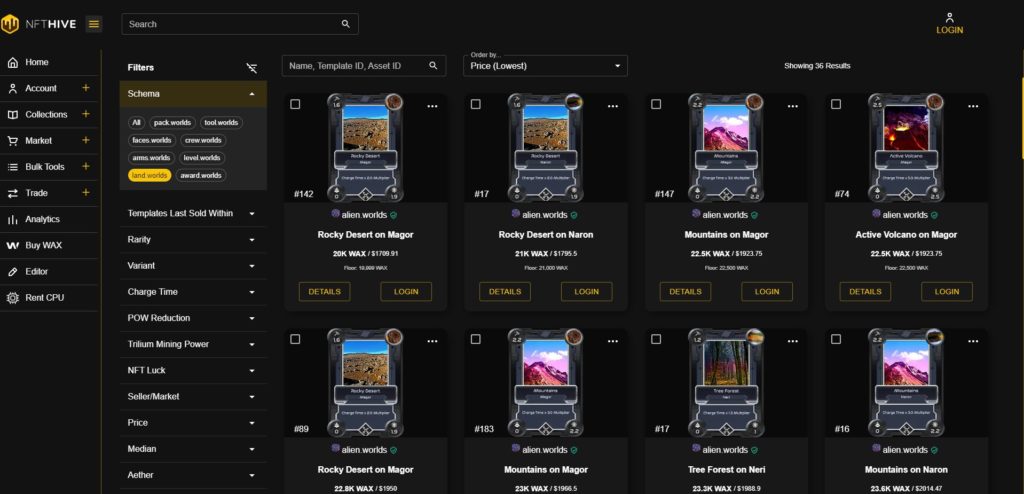Expand the Variant filter
This screenshot has width=1024, height=494.
(193, 266)
